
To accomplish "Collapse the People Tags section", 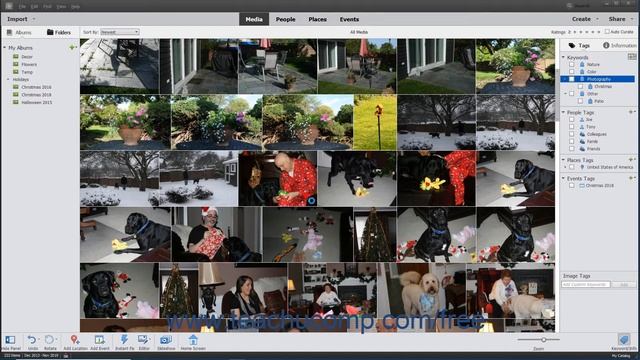I will 563,112.
